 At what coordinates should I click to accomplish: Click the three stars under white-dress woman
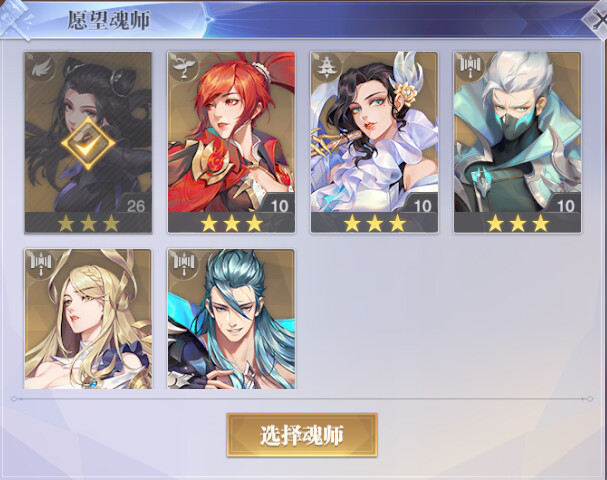(x=374, y=223)
